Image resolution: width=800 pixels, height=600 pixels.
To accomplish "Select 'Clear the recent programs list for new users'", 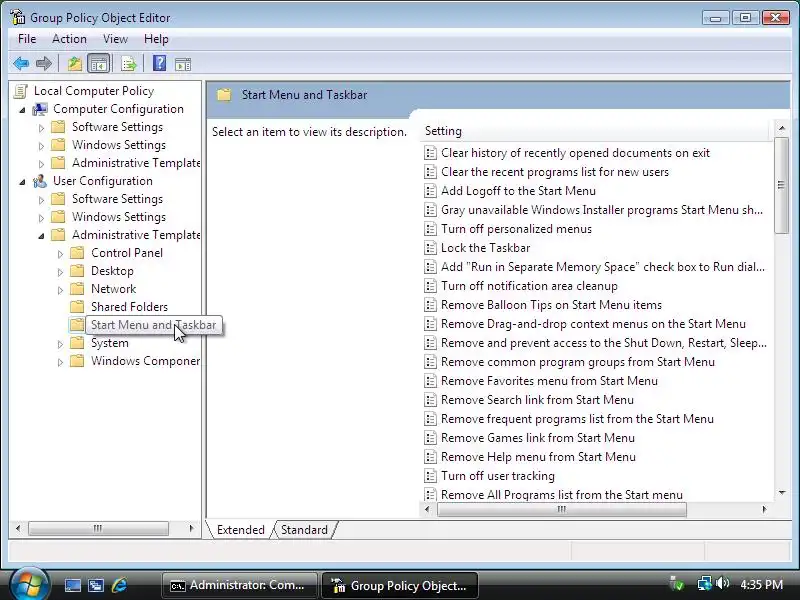I will (x=555, y=172).
